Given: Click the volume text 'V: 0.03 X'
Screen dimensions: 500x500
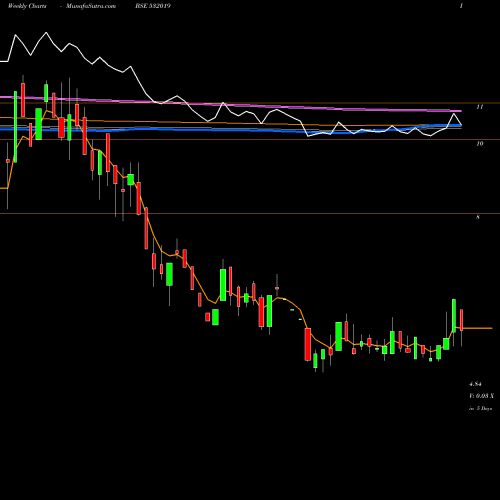Looking at the screenshot, I should pos(481,396).
